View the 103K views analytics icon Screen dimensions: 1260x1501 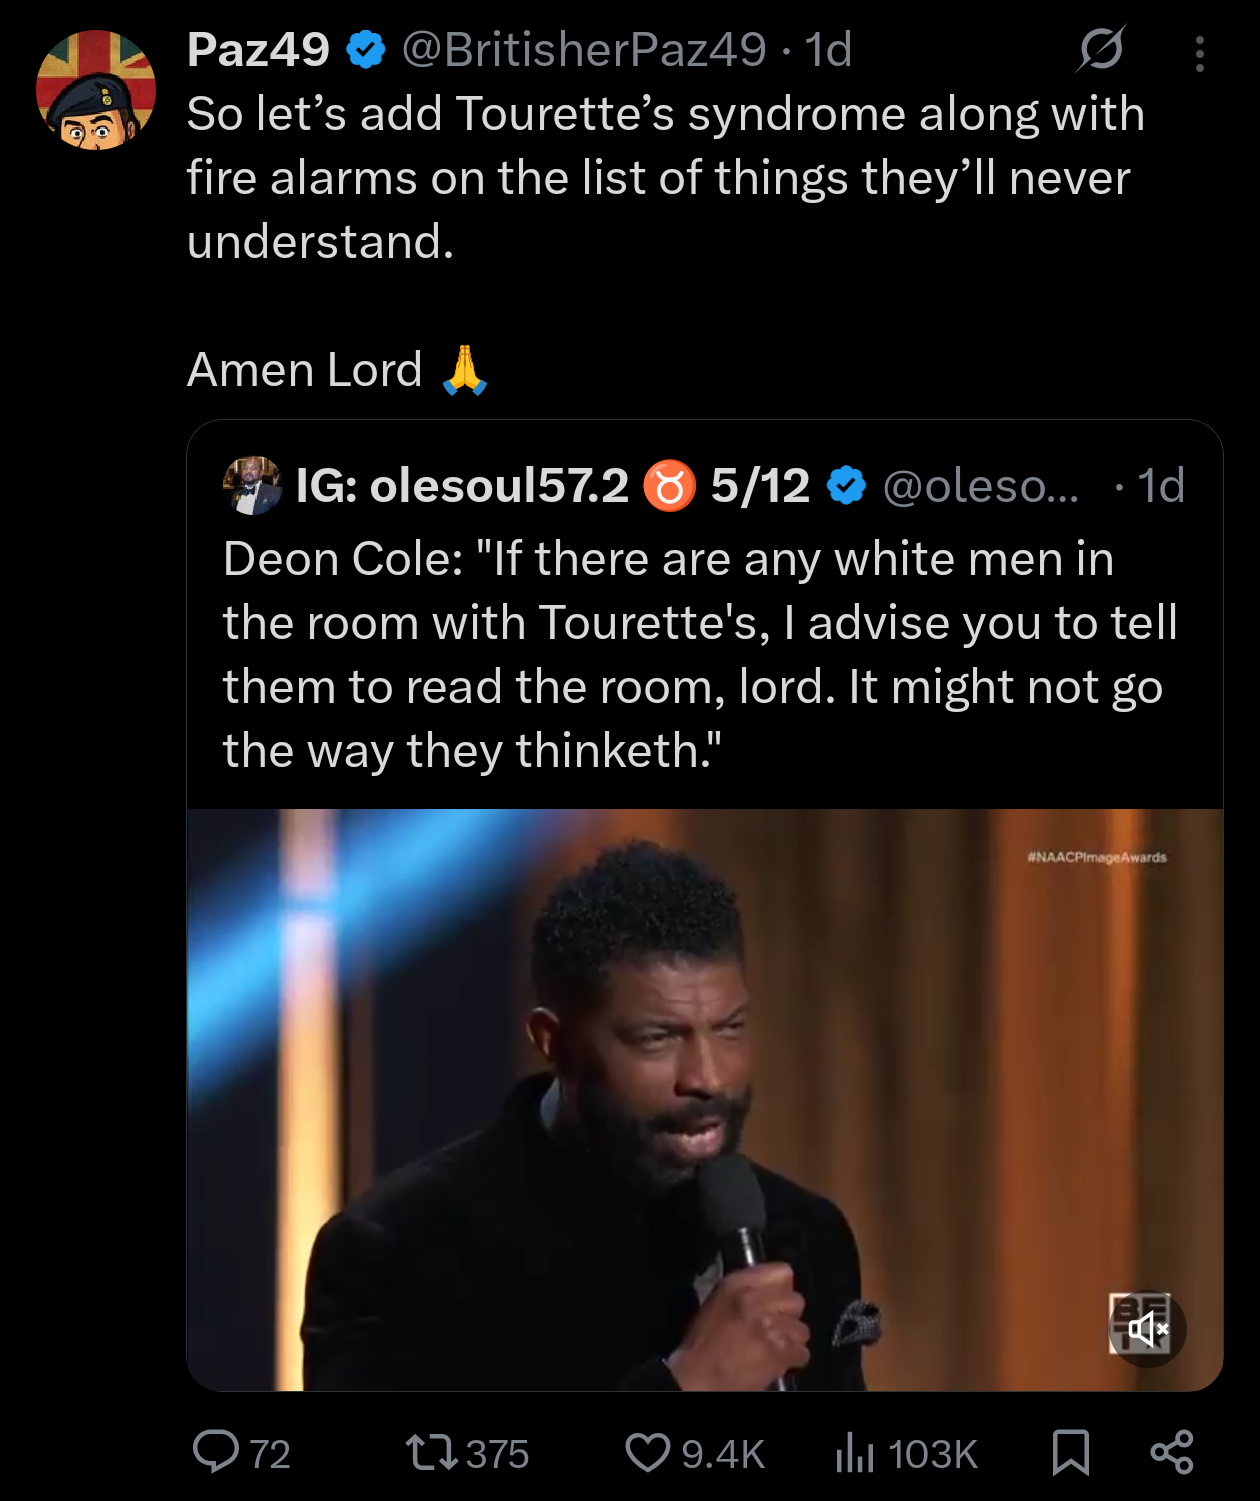[x=855, y=1452]
